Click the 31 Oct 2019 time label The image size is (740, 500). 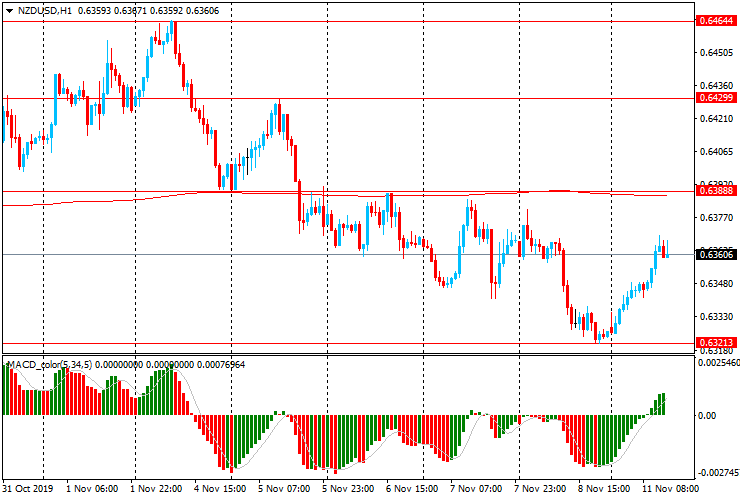tap(28, 488)
